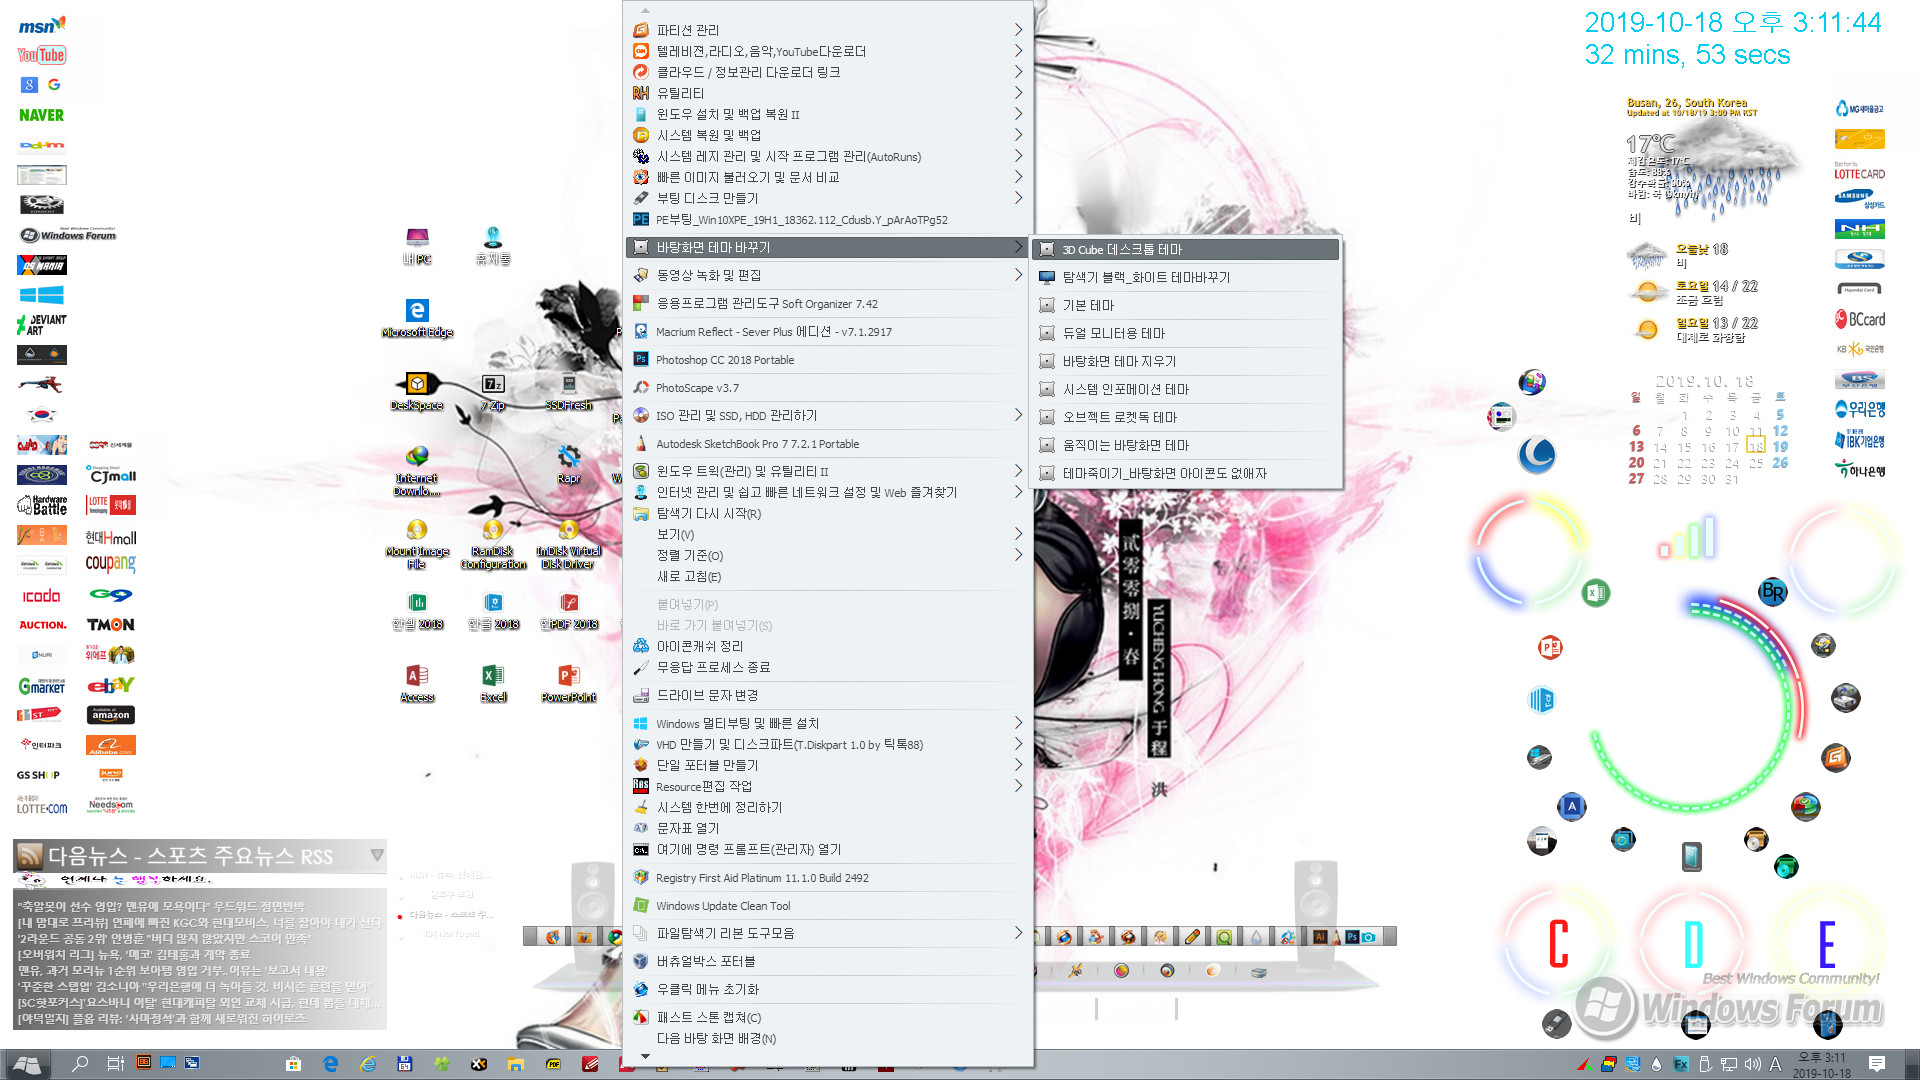Open the SSDFresh desktop shortcut
1920x1080 pixels.
click(569, 391)
